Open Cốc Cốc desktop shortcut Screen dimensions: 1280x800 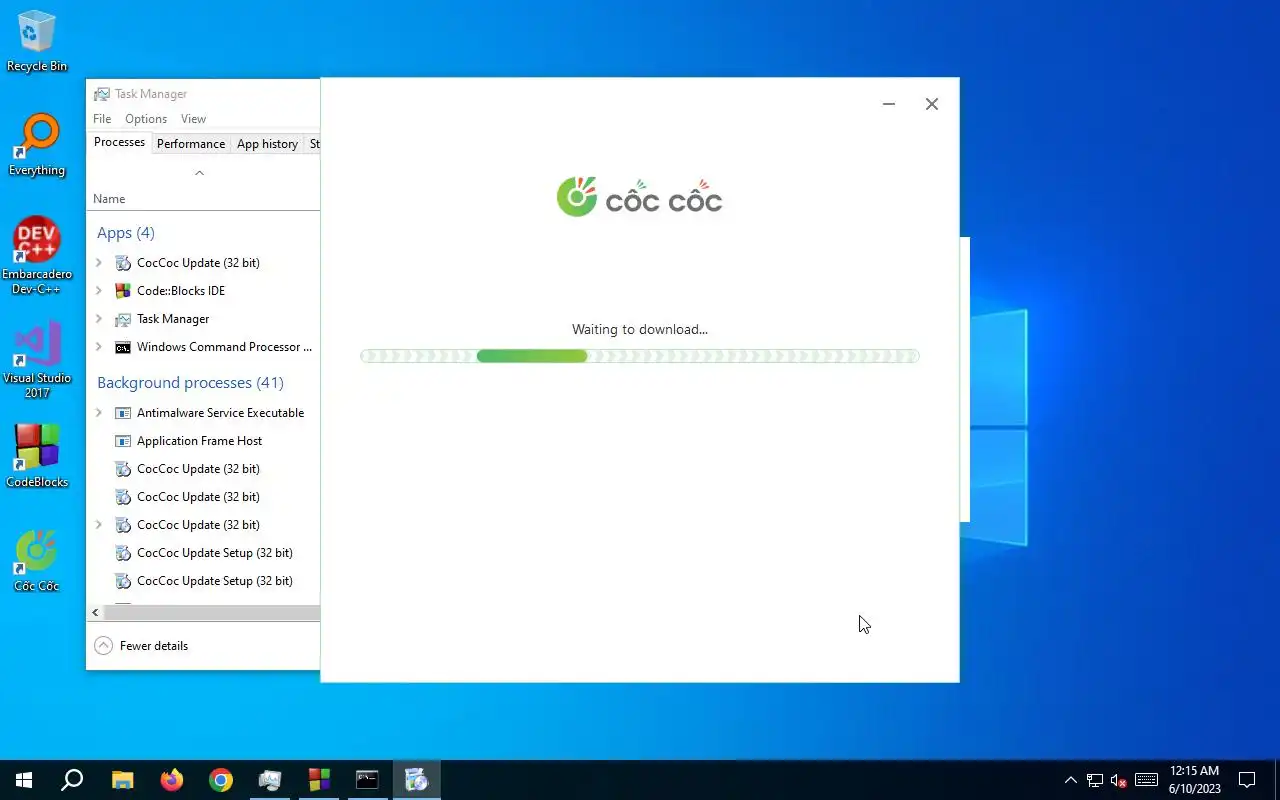point(37,561)
